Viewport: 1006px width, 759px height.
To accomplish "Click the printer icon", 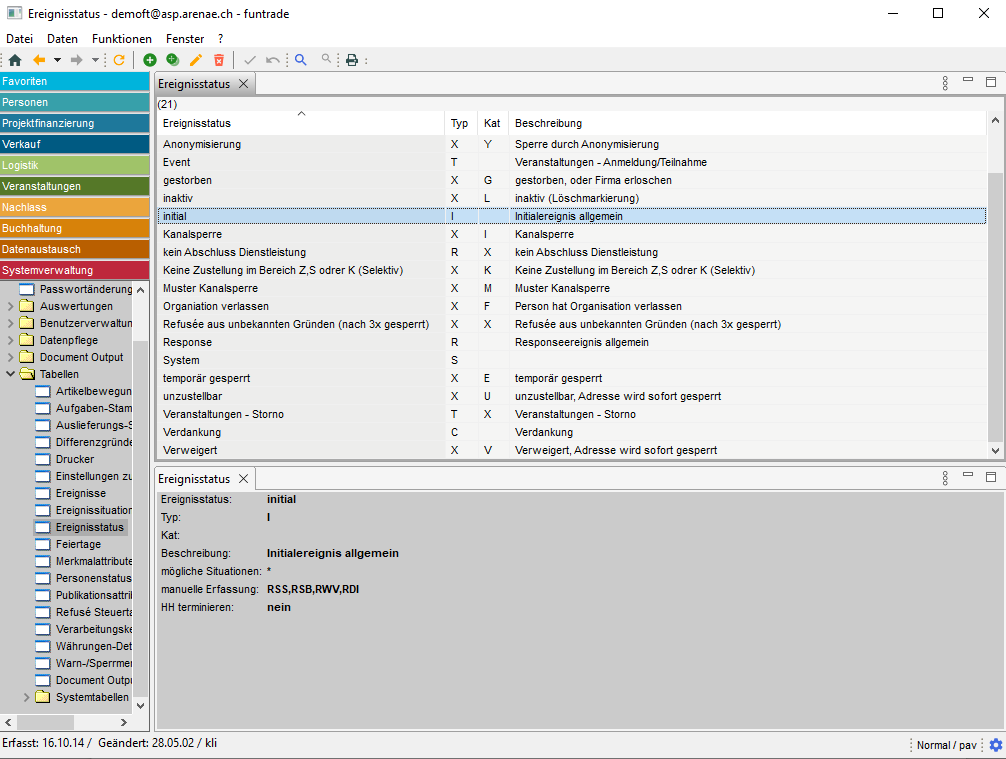I will click(x=352, y=60).
